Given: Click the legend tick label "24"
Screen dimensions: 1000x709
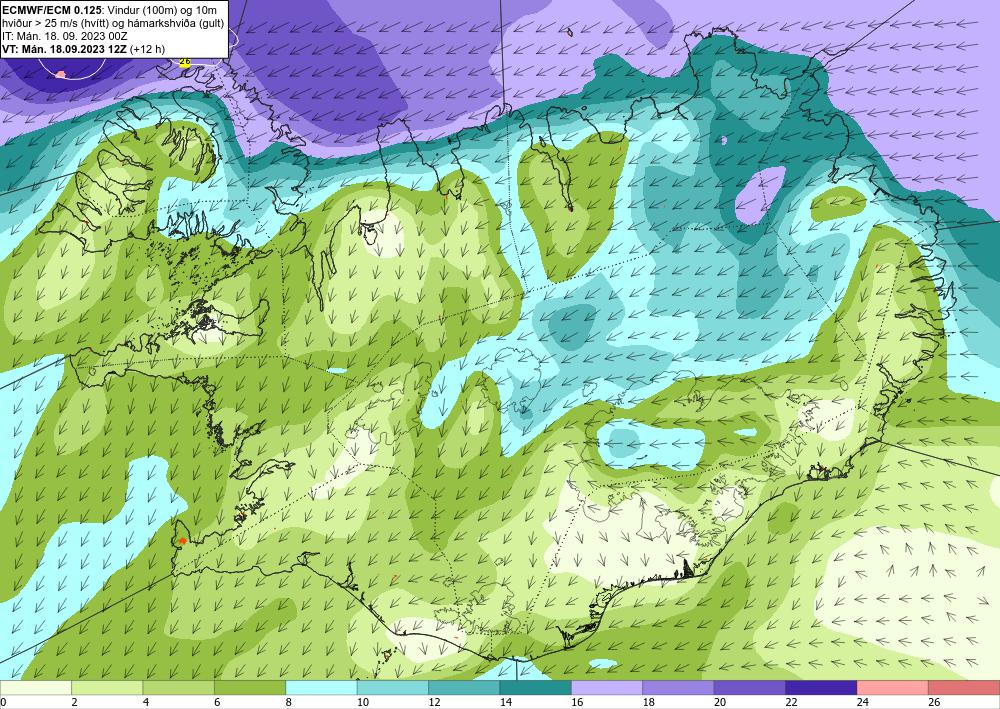Looking at the screenshot, I should [863, 703].
